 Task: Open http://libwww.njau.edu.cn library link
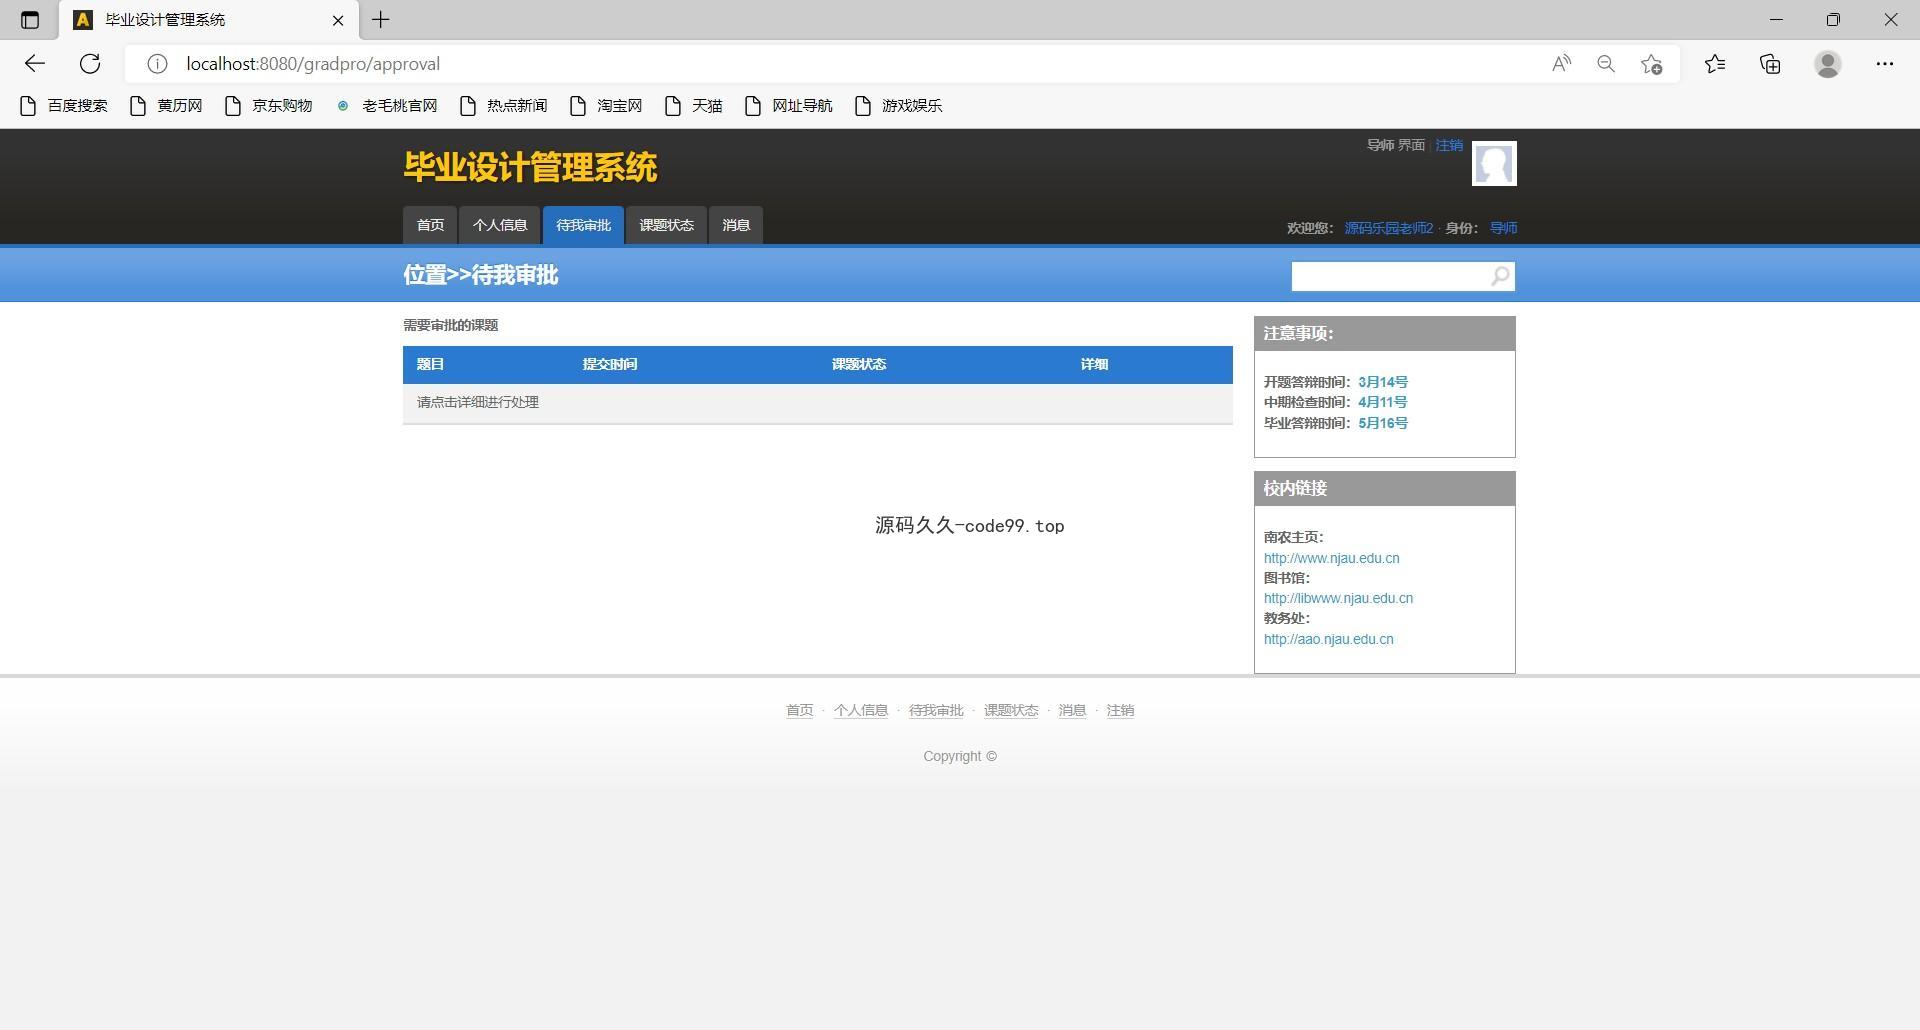[1338, 598]
